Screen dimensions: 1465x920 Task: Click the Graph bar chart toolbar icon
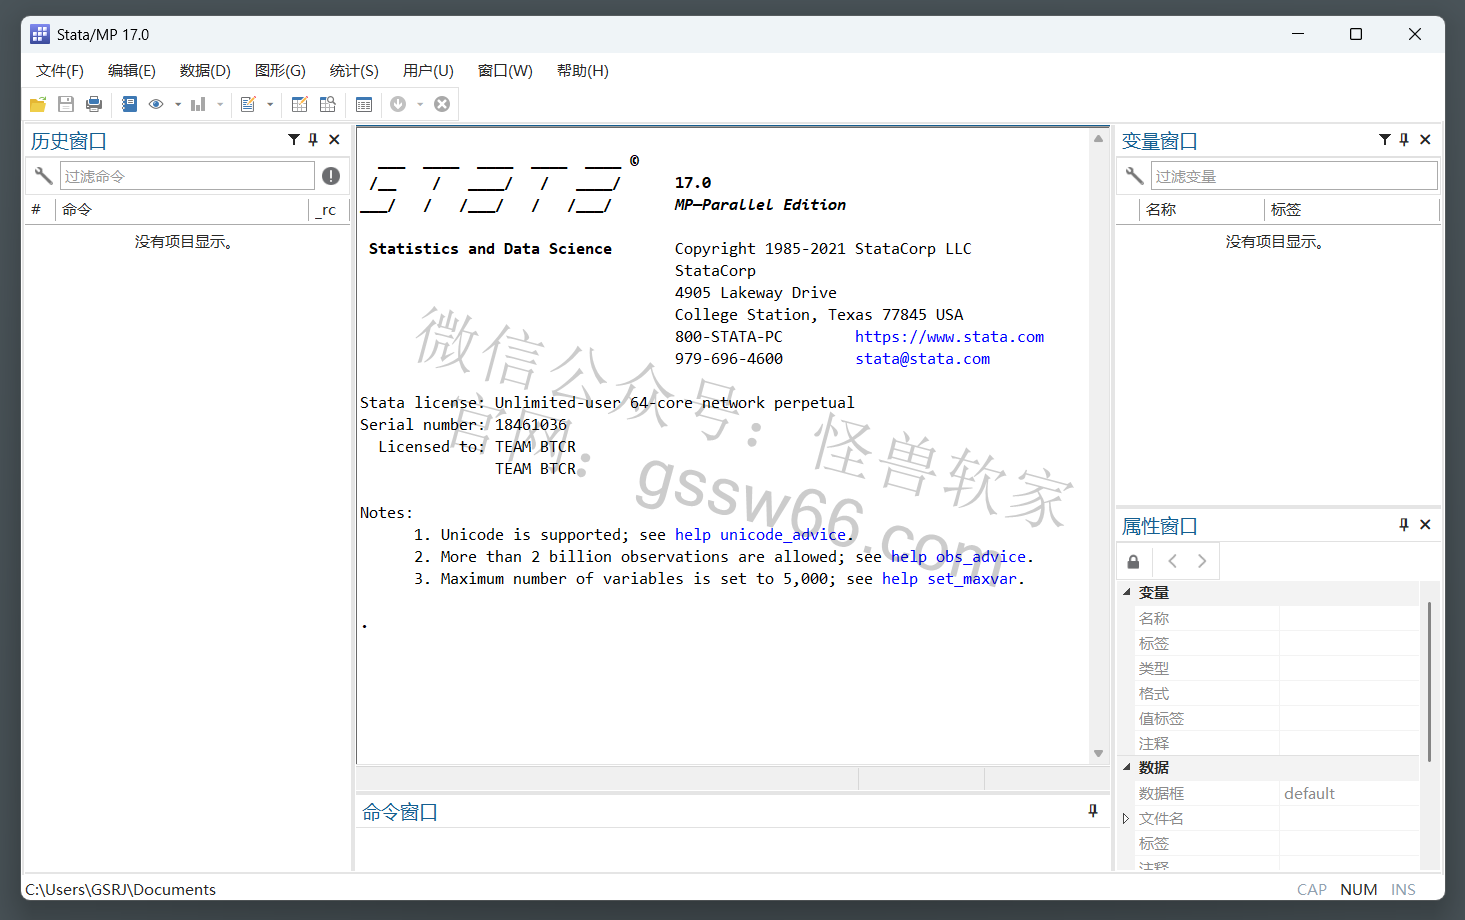[198, 104]
